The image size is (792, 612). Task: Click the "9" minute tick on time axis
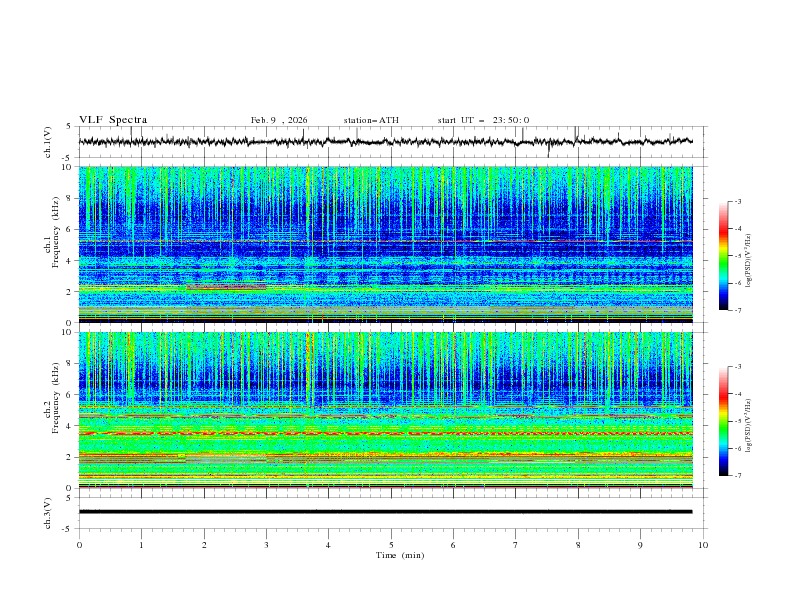point(640,545)
